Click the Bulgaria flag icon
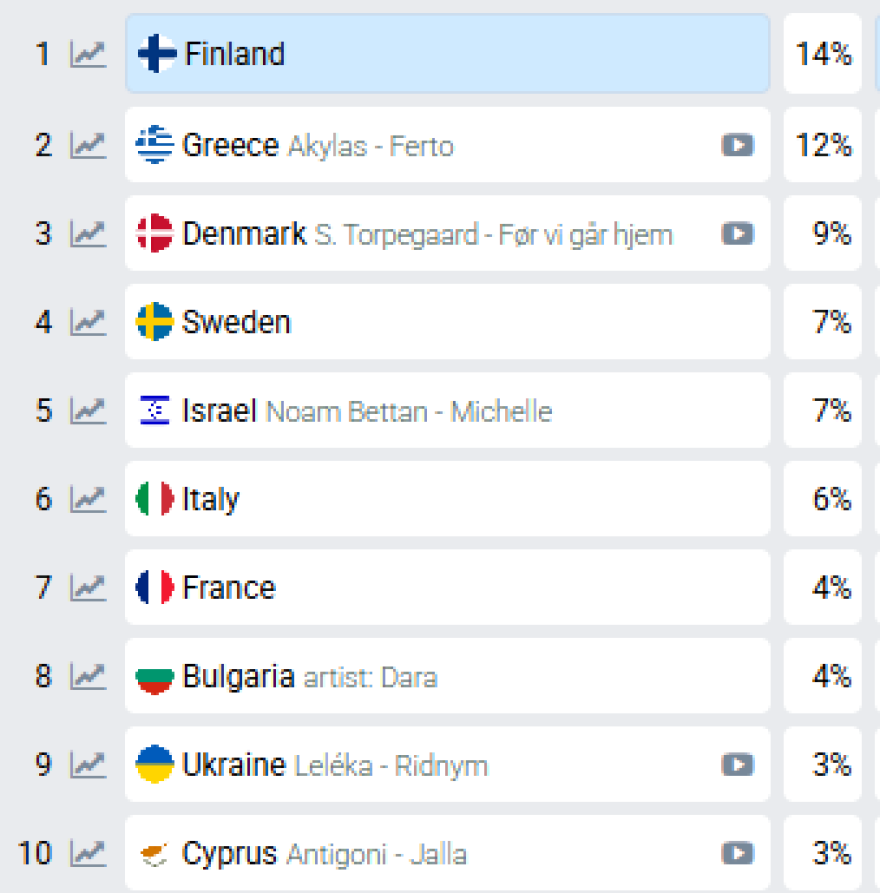 click(155, 677)
